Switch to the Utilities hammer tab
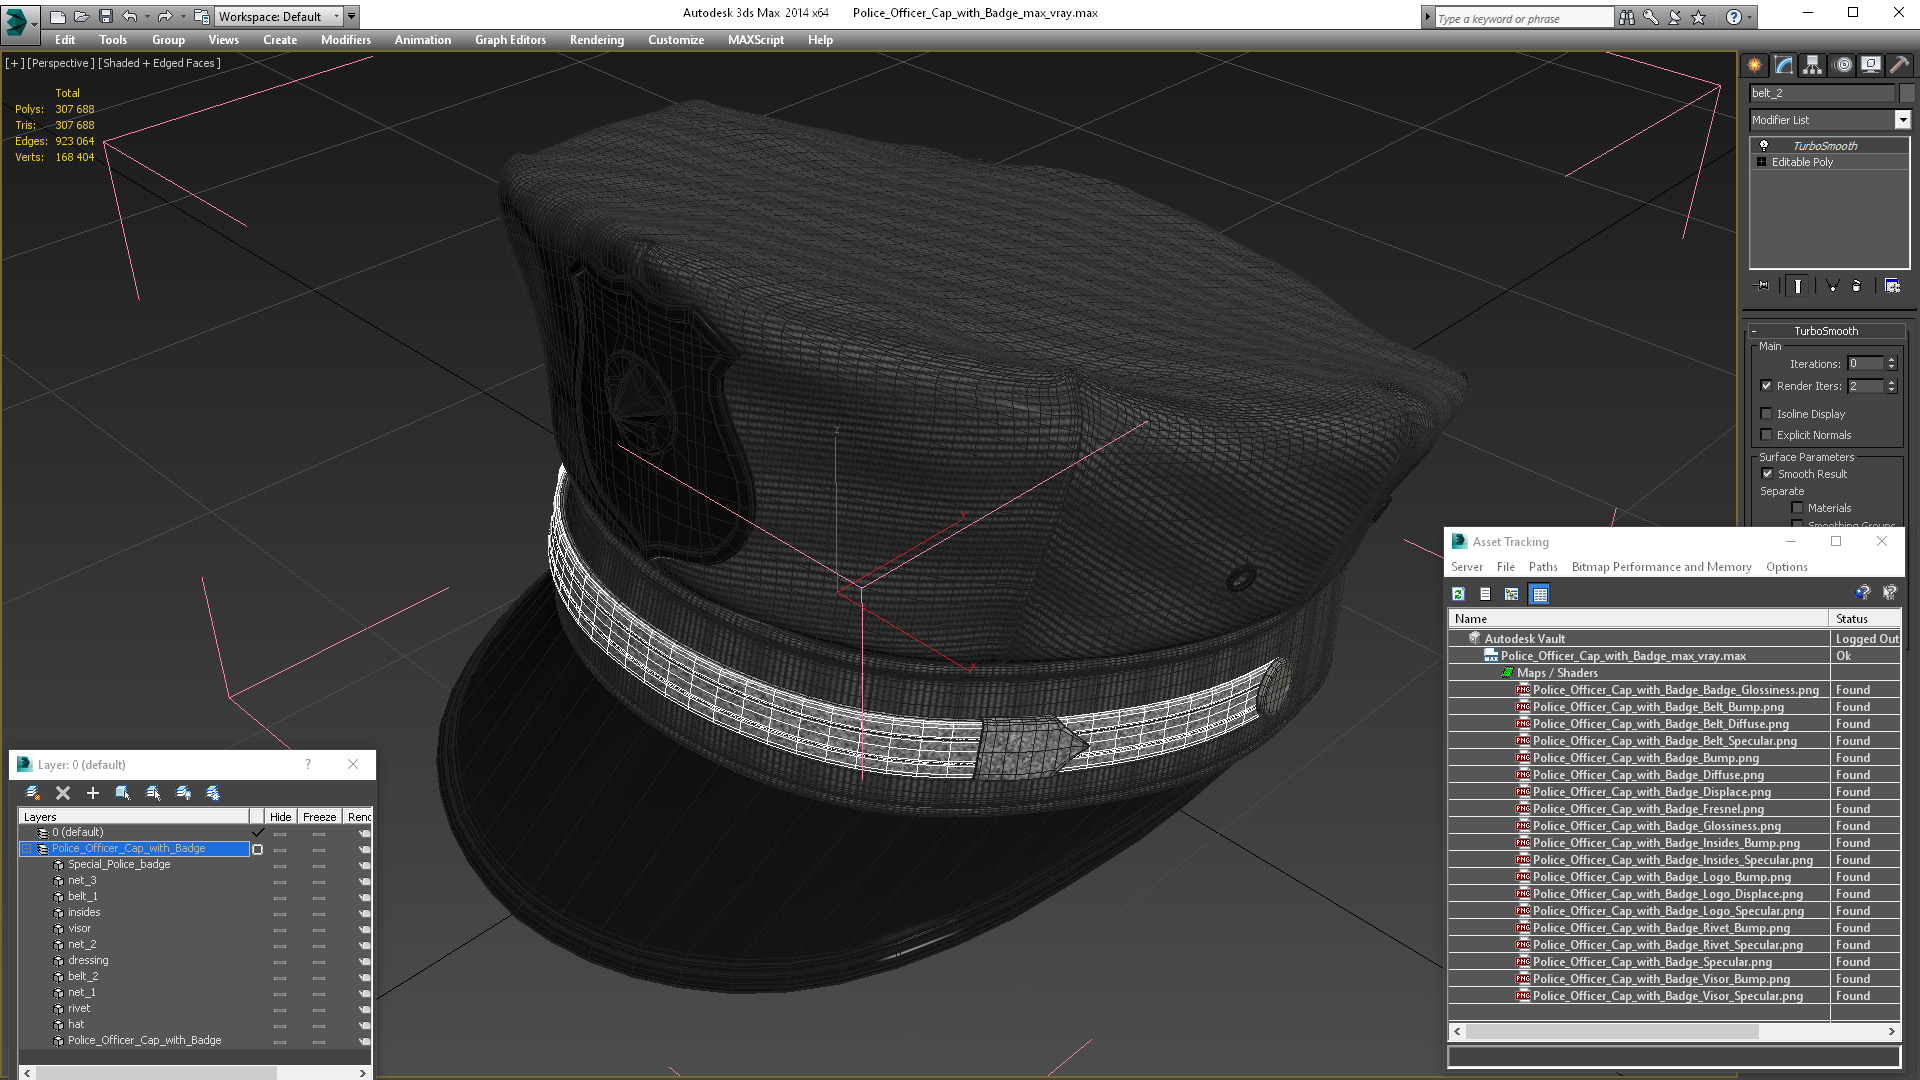Image resolution: width=1920 pixels, height=1080 pixels. pyautogui.click(x=1899, y=65)
